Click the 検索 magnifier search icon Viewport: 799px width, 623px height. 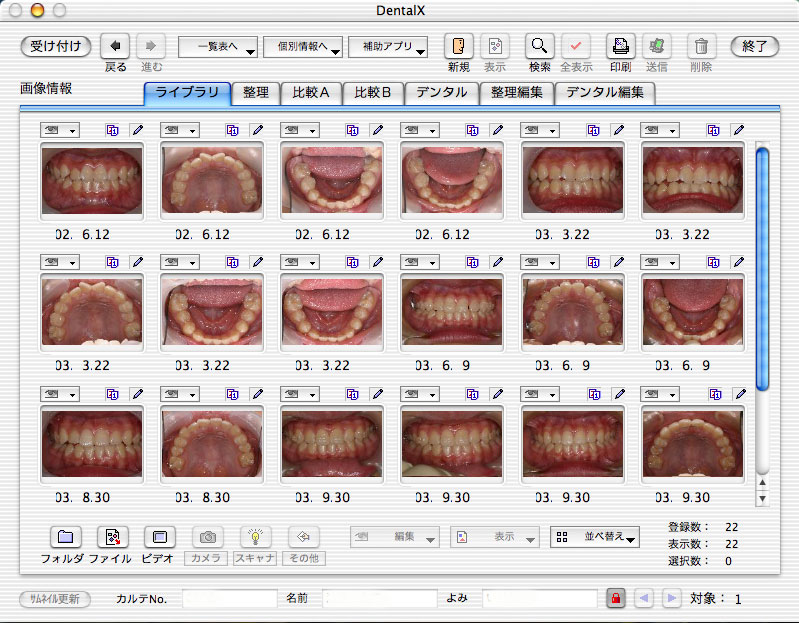pos(540,46)
